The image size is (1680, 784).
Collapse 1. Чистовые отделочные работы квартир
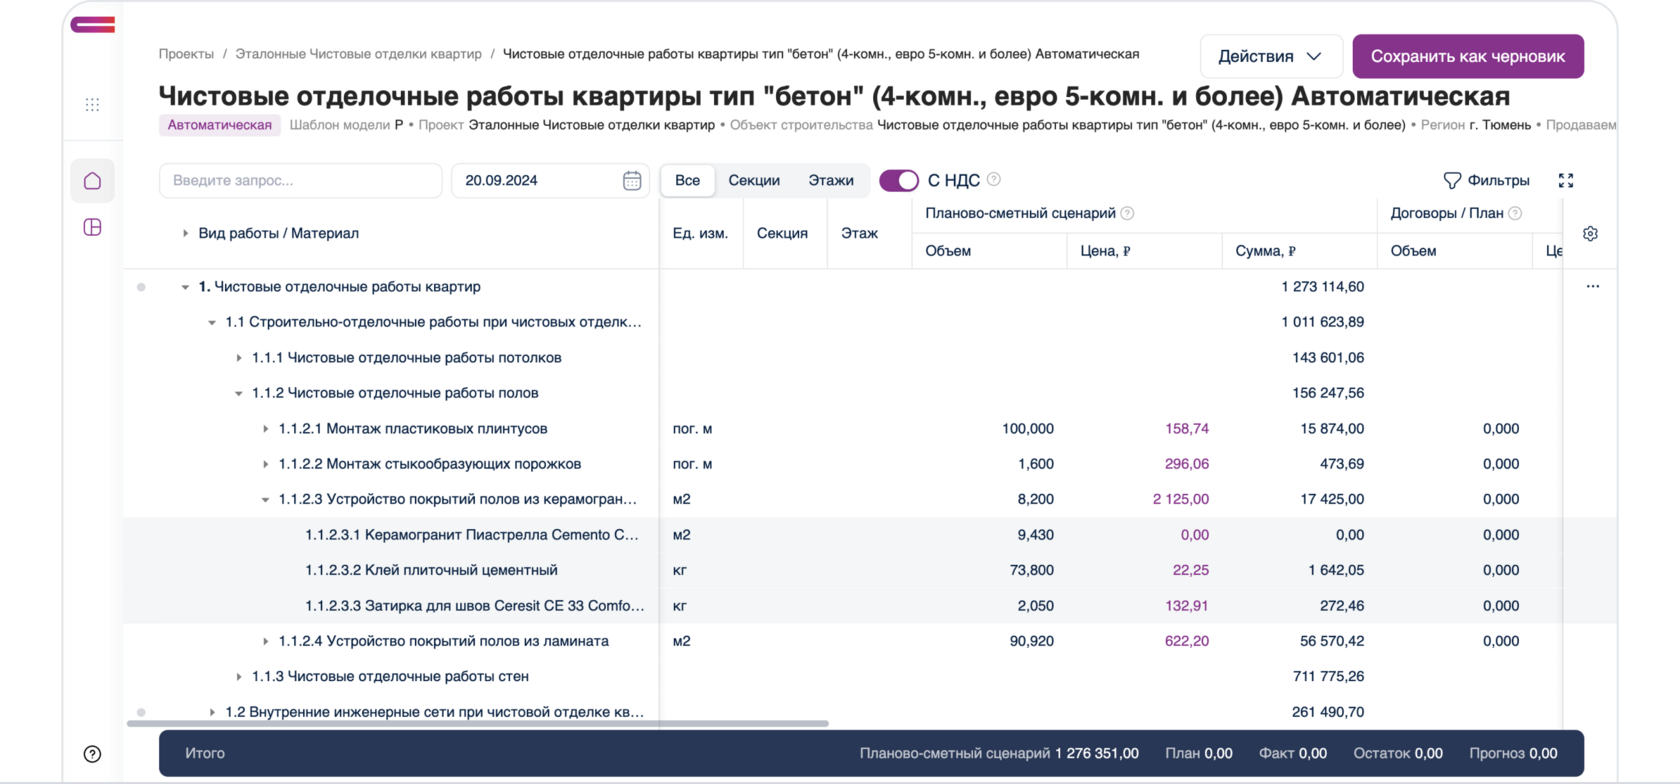(x=185, y=287)
